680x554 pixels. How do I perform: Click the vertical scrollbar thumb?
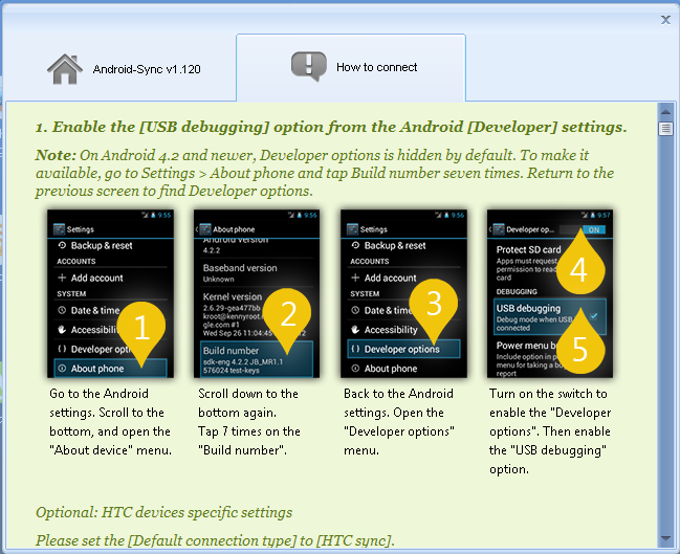click(665, 129)
